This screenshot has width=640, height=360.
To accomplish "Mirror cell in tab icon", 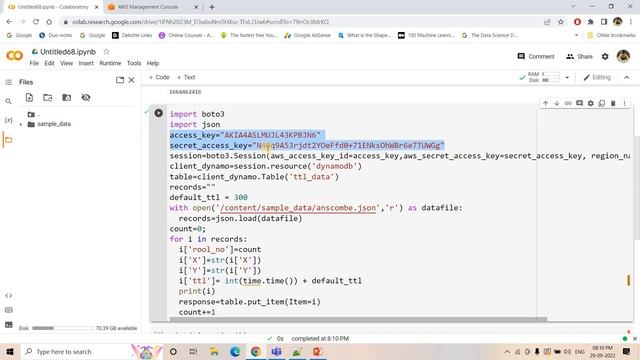I will pos(602,103).
